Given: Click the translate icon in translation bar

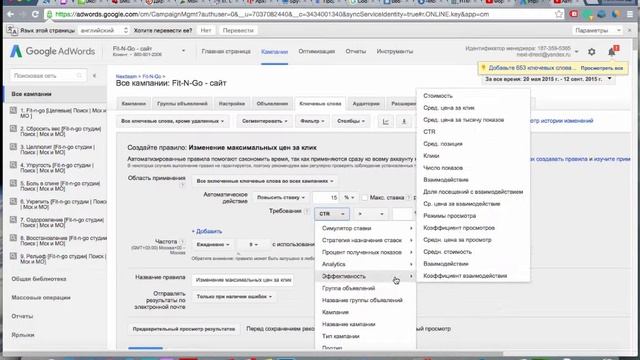Looking at the screenshot, I should click(x=12, y=30).
